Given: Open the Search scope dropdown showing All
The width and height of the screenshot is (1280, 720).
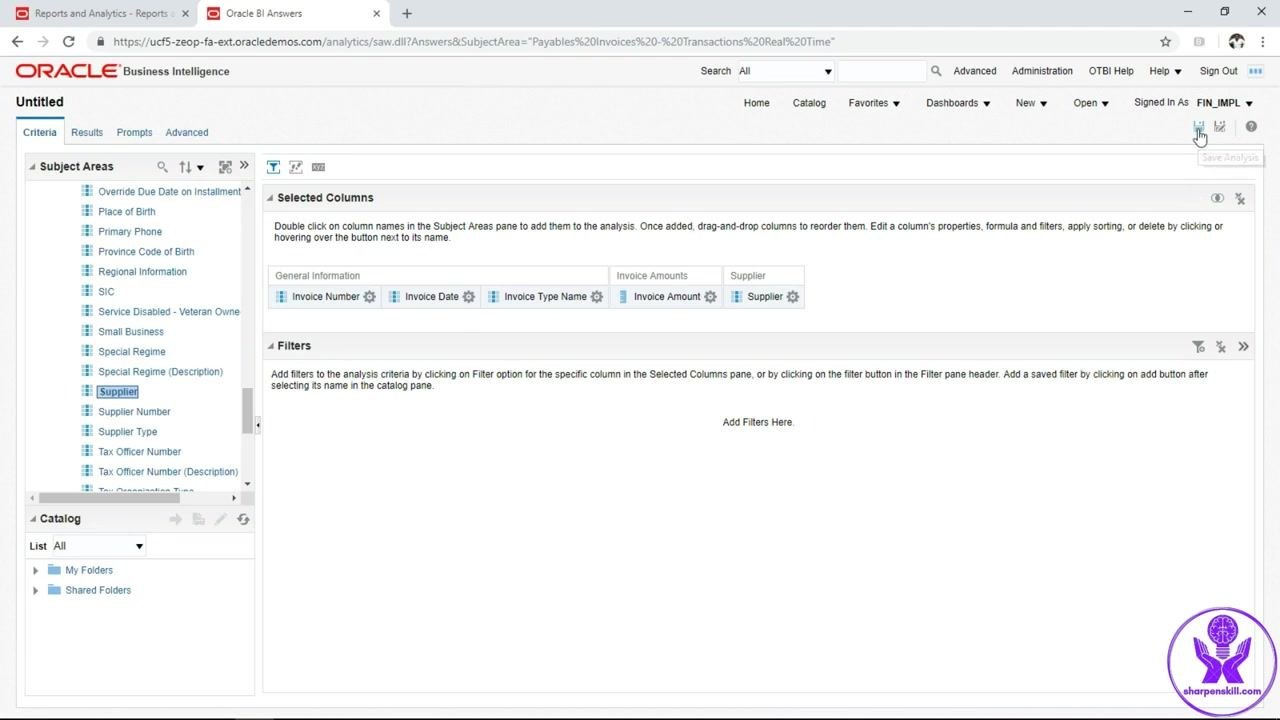Looking at the screenshot, I should pos(785,71).
